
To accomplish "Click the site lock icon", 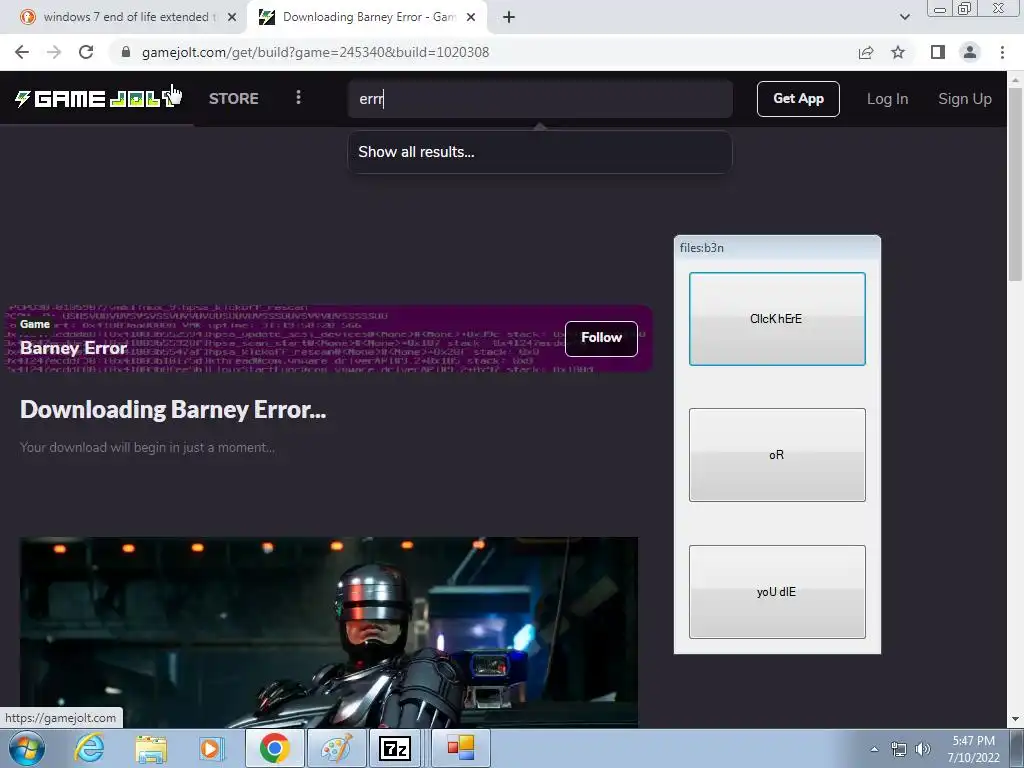I will (x=126, y=52).
